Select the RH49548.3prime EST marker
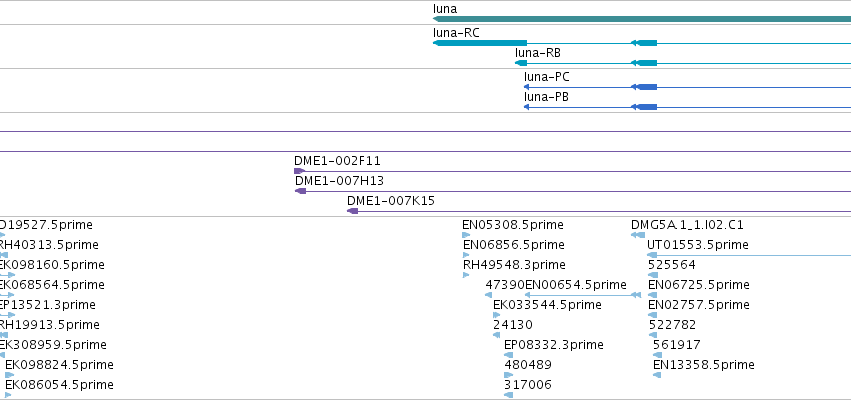This screenshot has height=400, width=851. coord(466,275)
